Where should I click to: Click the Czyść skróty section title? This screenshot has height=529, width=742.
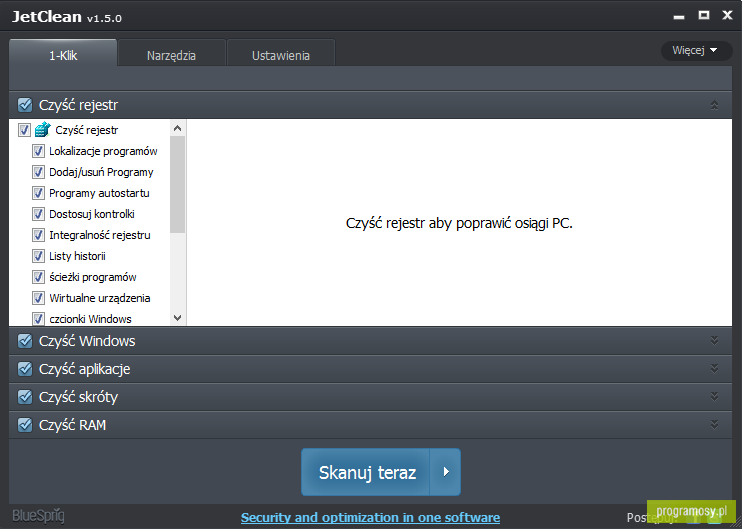(78, 397)
